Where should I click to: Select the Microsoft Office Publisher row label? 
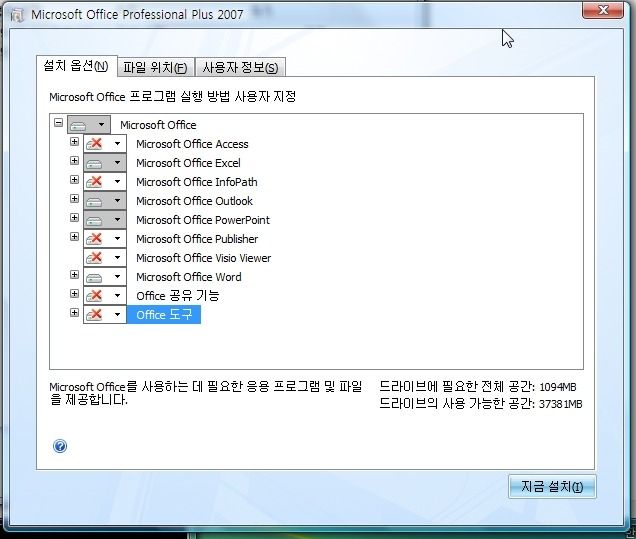197,239
